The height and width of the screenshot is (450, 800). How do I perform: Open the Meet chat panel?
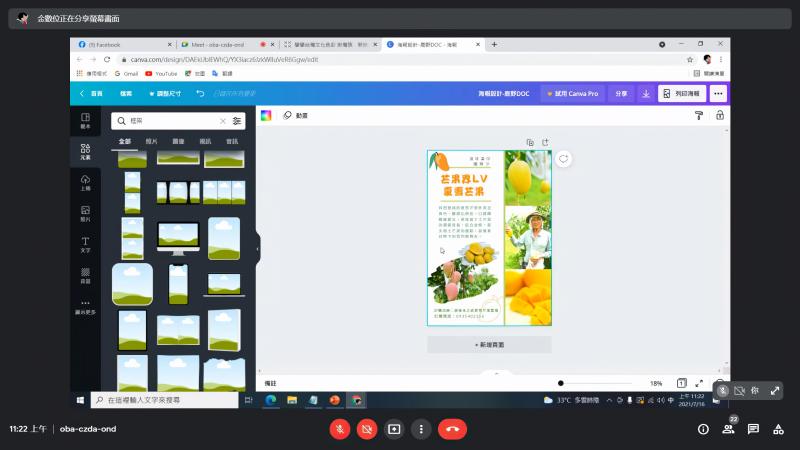point(753,429)
